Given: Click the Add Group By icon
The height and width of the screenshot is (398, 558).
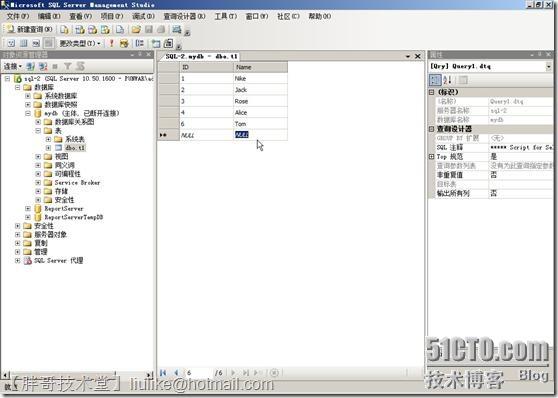Looking at the screenshot, I should click(140, 43).
